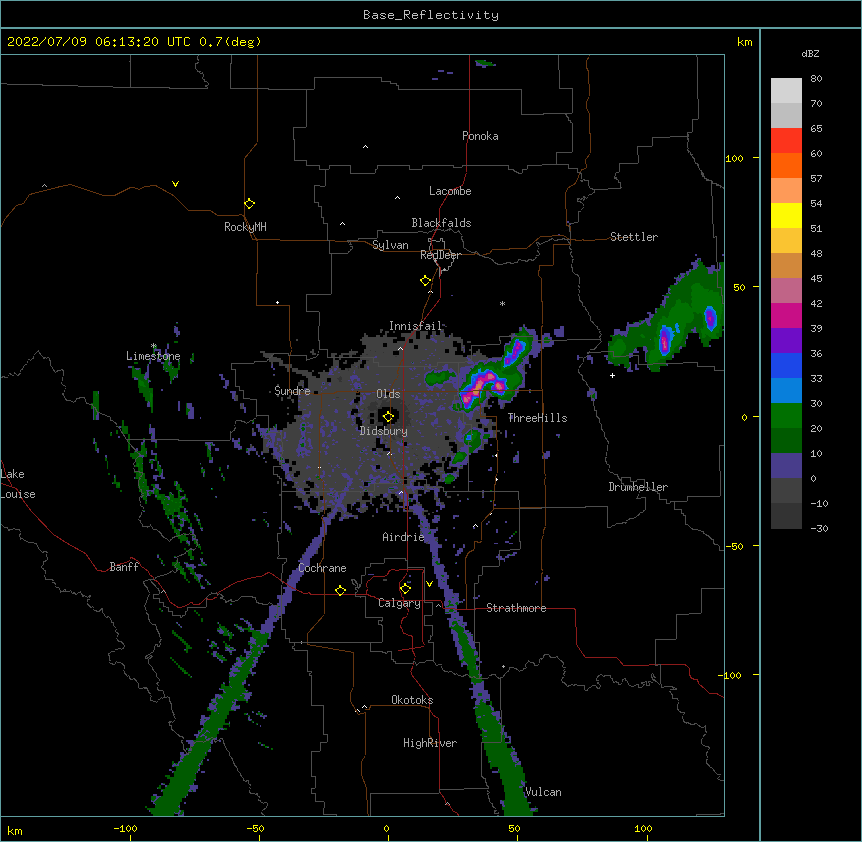Click the radar-site diamond between Olds and Didsbury

[x=388, y=417]
